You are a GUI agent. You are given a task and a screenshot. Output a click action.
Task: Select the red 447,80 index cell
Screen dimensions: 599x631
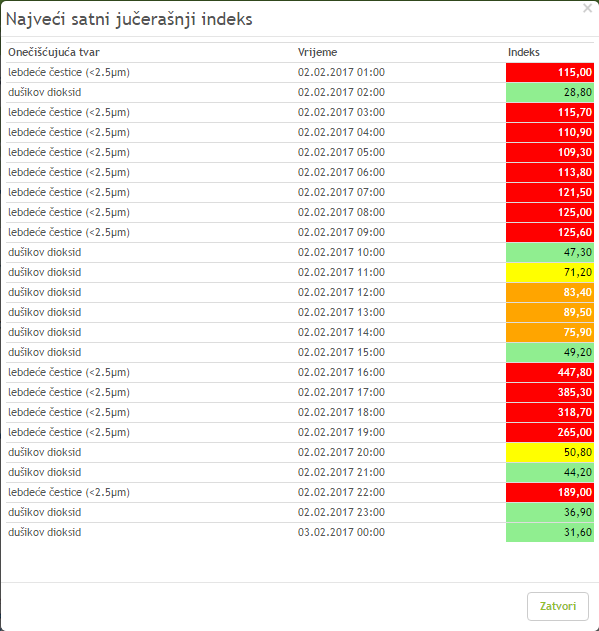click(550, 372)
